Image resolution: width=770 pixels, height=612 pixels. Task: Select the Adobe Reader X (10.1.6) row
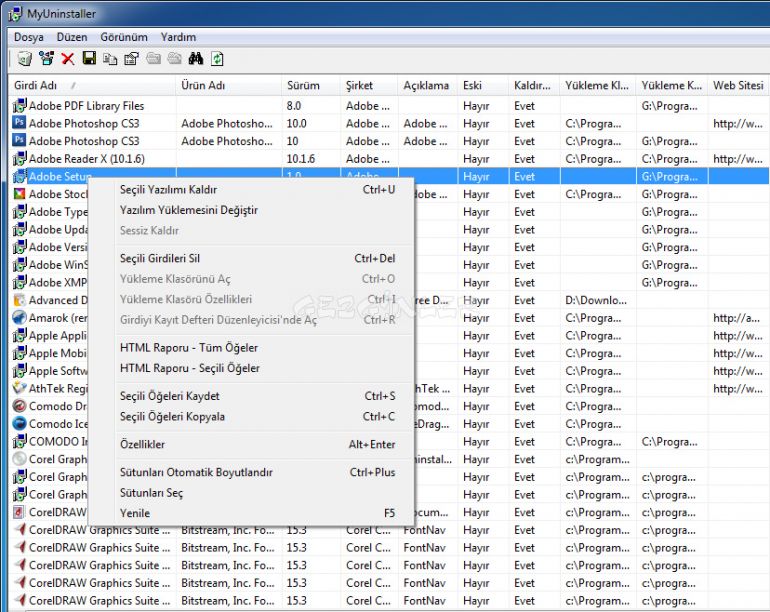(x=86, y=159)
